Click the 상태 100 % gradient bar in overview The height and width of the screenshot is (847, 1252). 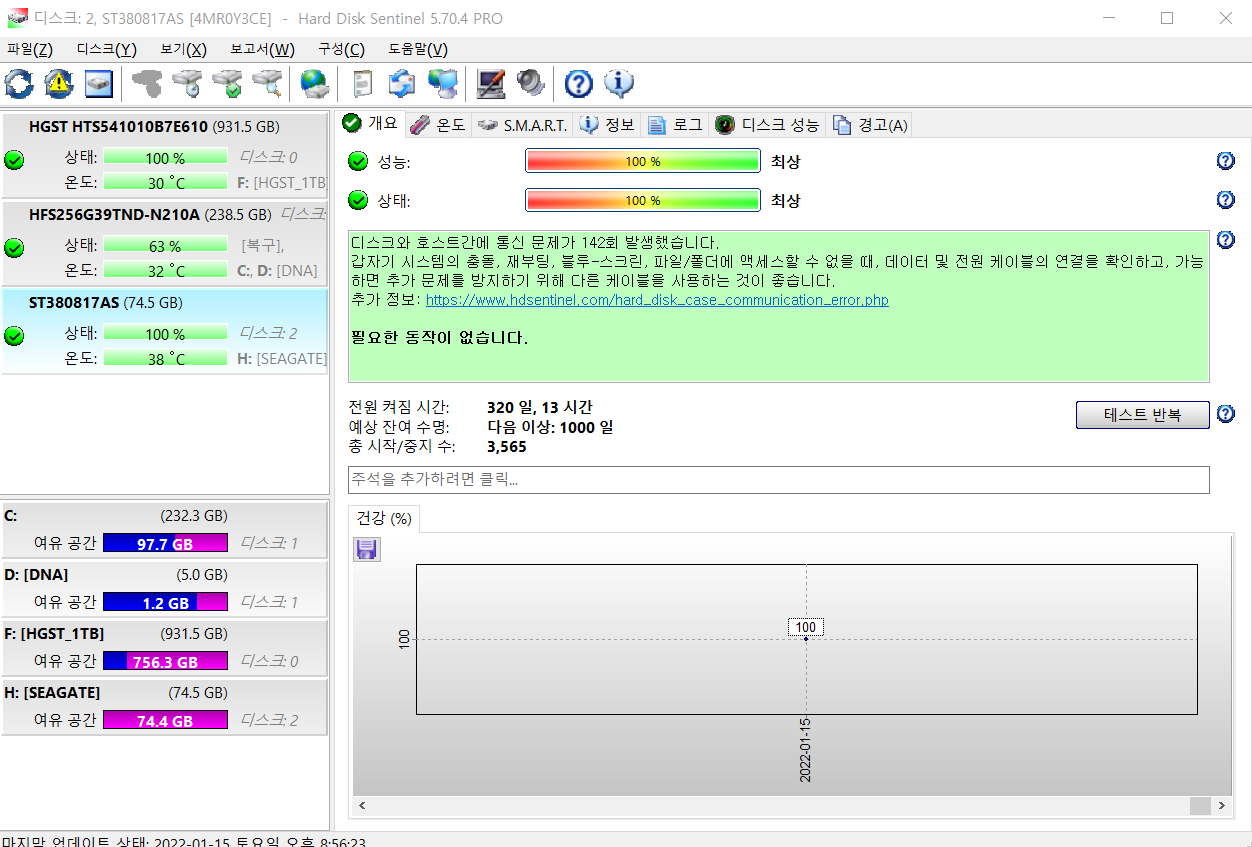(x=643, y=200)
